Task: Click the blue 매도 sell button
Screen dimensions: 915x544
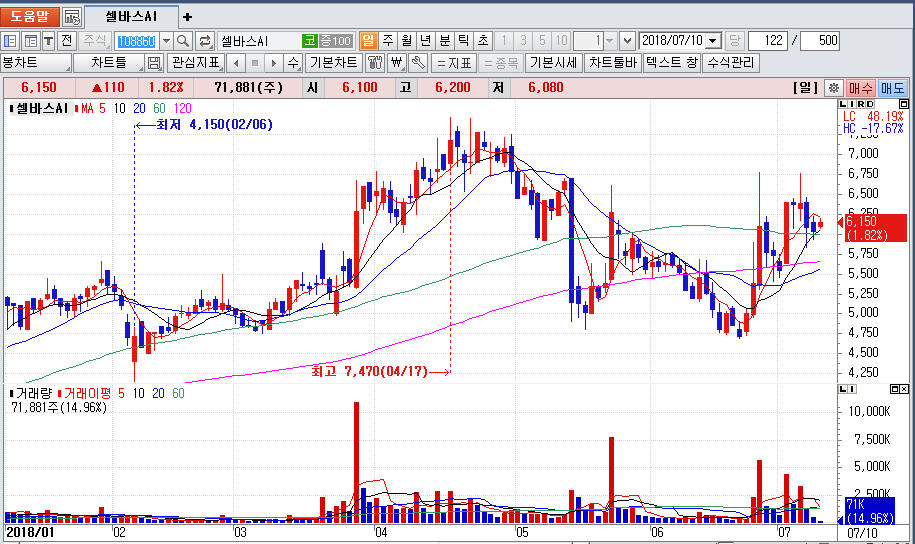Action: coord(892,88)
